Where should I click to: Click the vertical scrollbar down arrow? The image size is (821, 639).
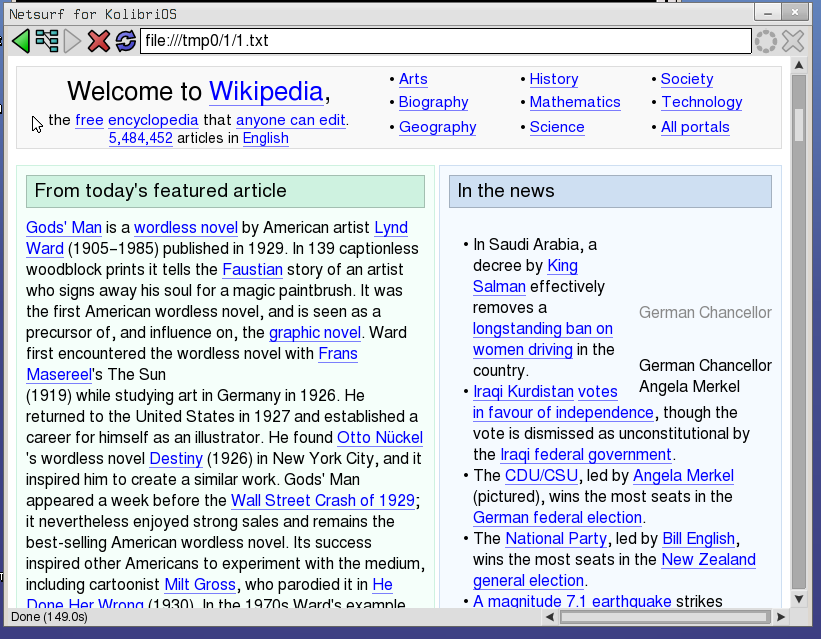798,598
